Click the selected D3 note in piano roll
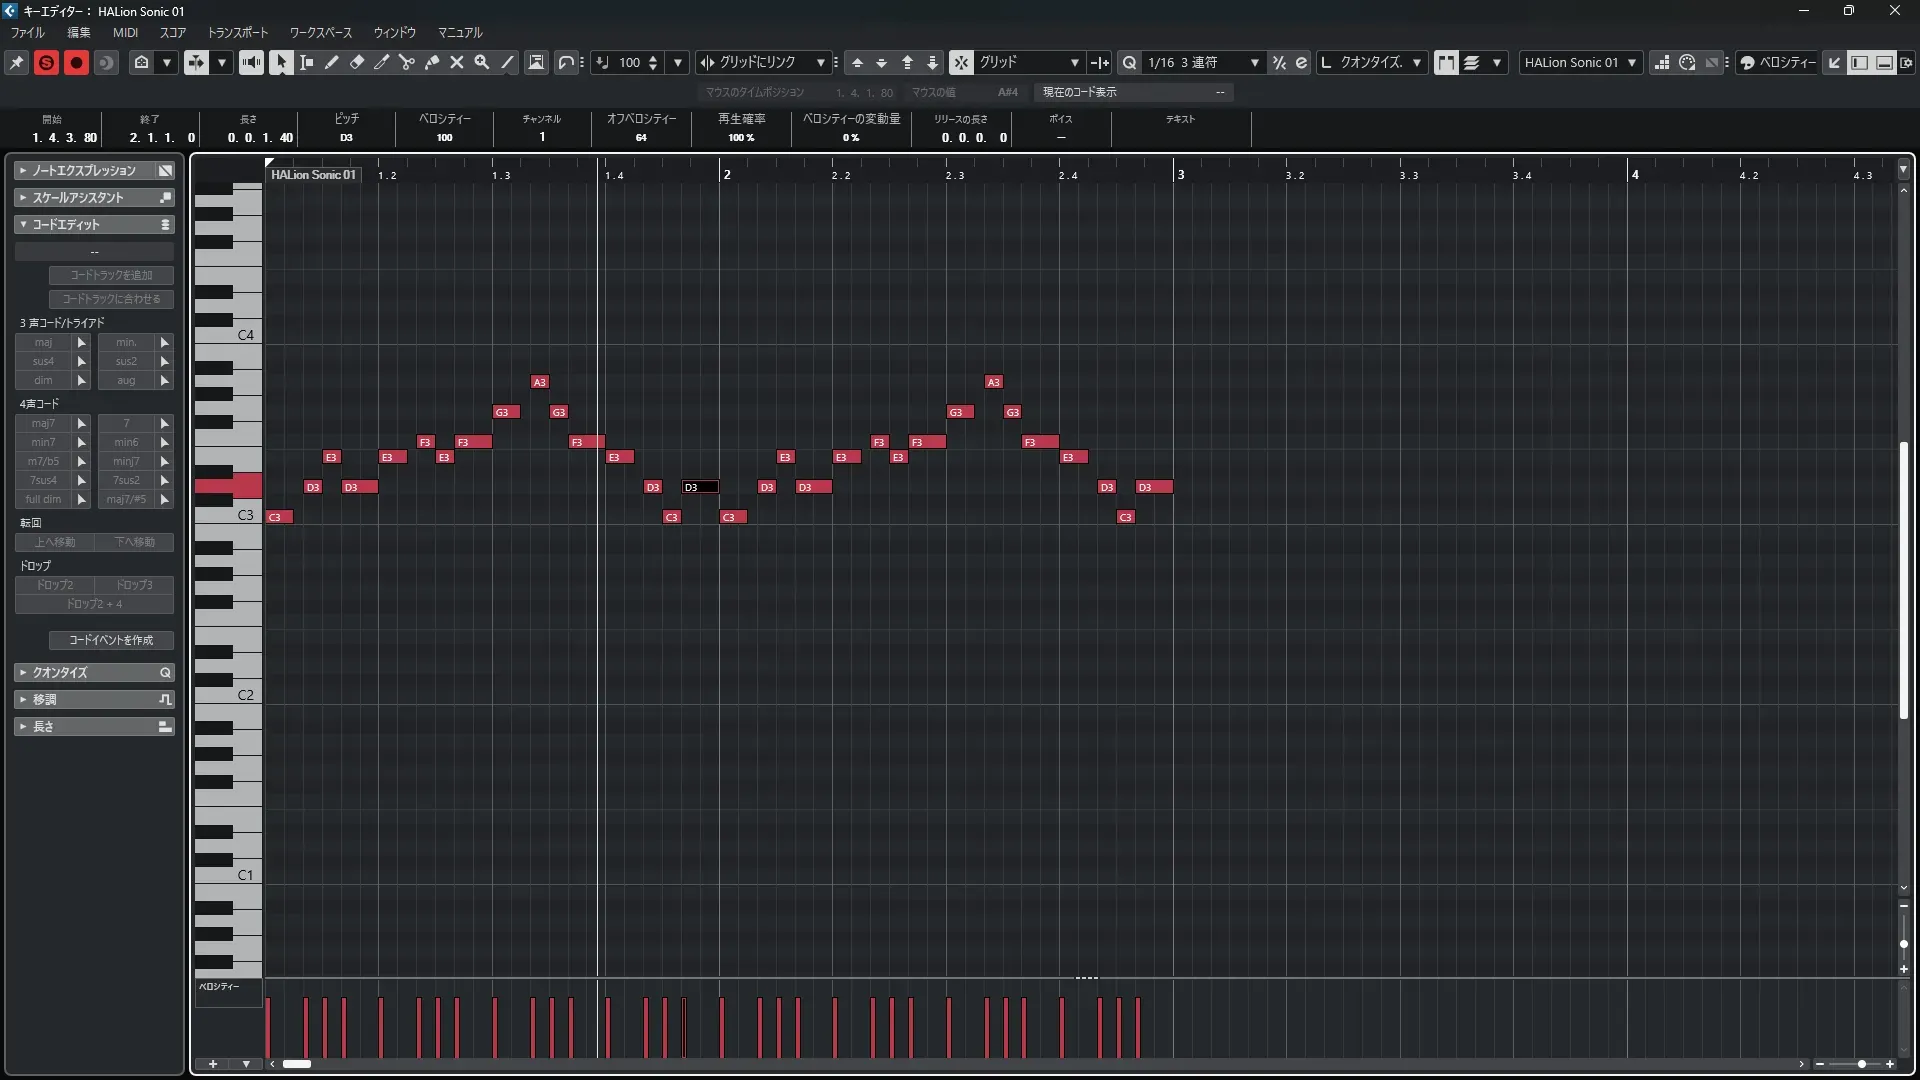The image size is (1920, 1080). 700,487
